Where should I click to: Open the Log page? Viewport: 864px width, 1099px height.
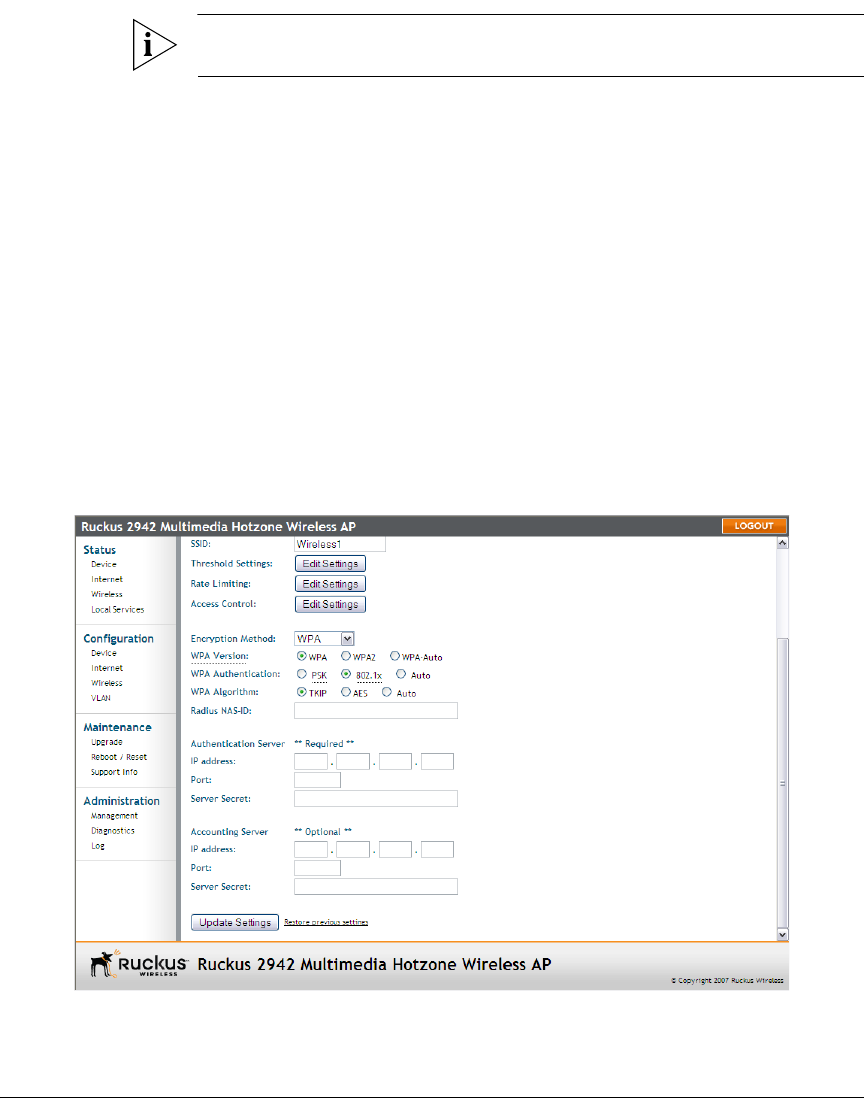point(97,846)
